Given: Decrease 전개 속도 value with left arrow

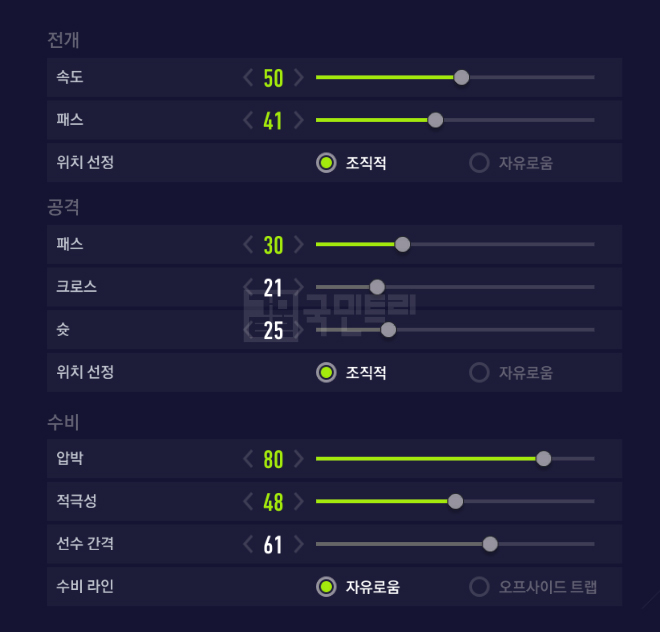Looking at the screenshot, I should click(x=249, y=78).
